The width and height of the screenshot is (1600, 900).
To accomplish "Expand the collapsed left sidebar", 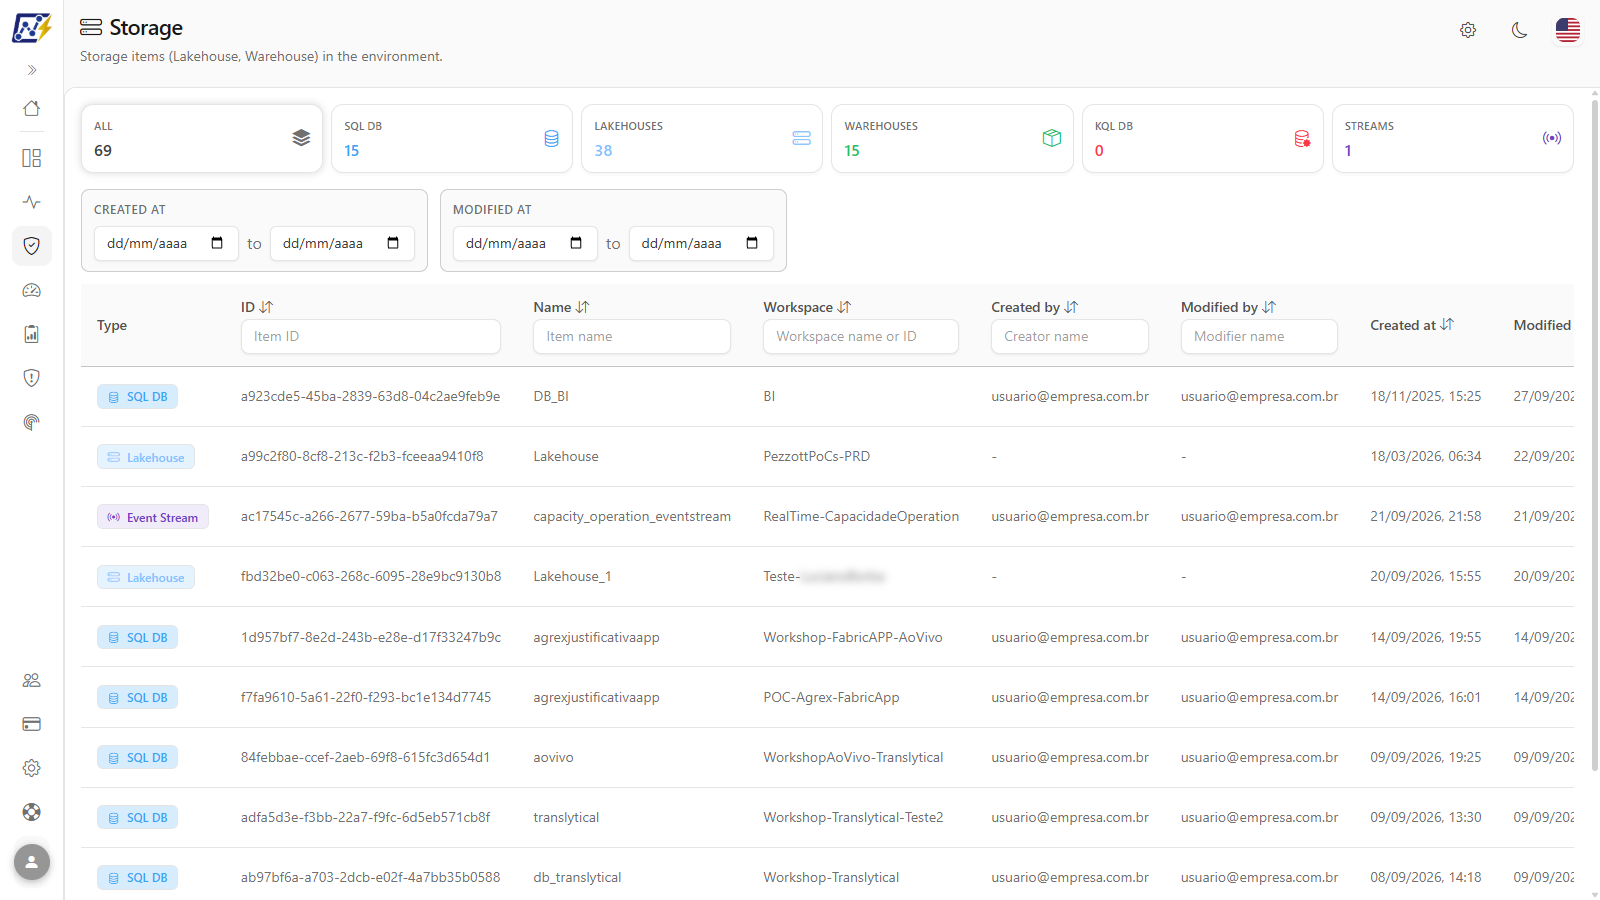I will [32, 70].
